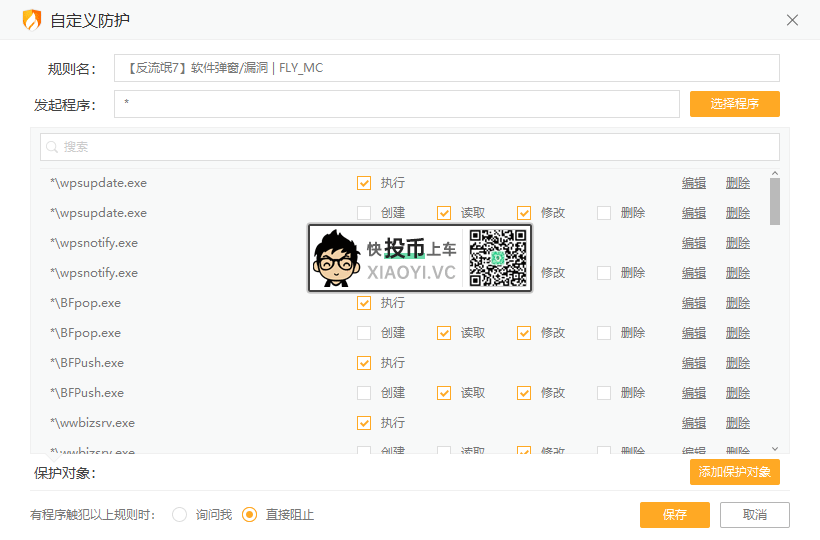The height and width of the screenshot is (540, 820).
Task: Click 删除 link on BFpop.exe 执行 row
Action: coord(738,303)
